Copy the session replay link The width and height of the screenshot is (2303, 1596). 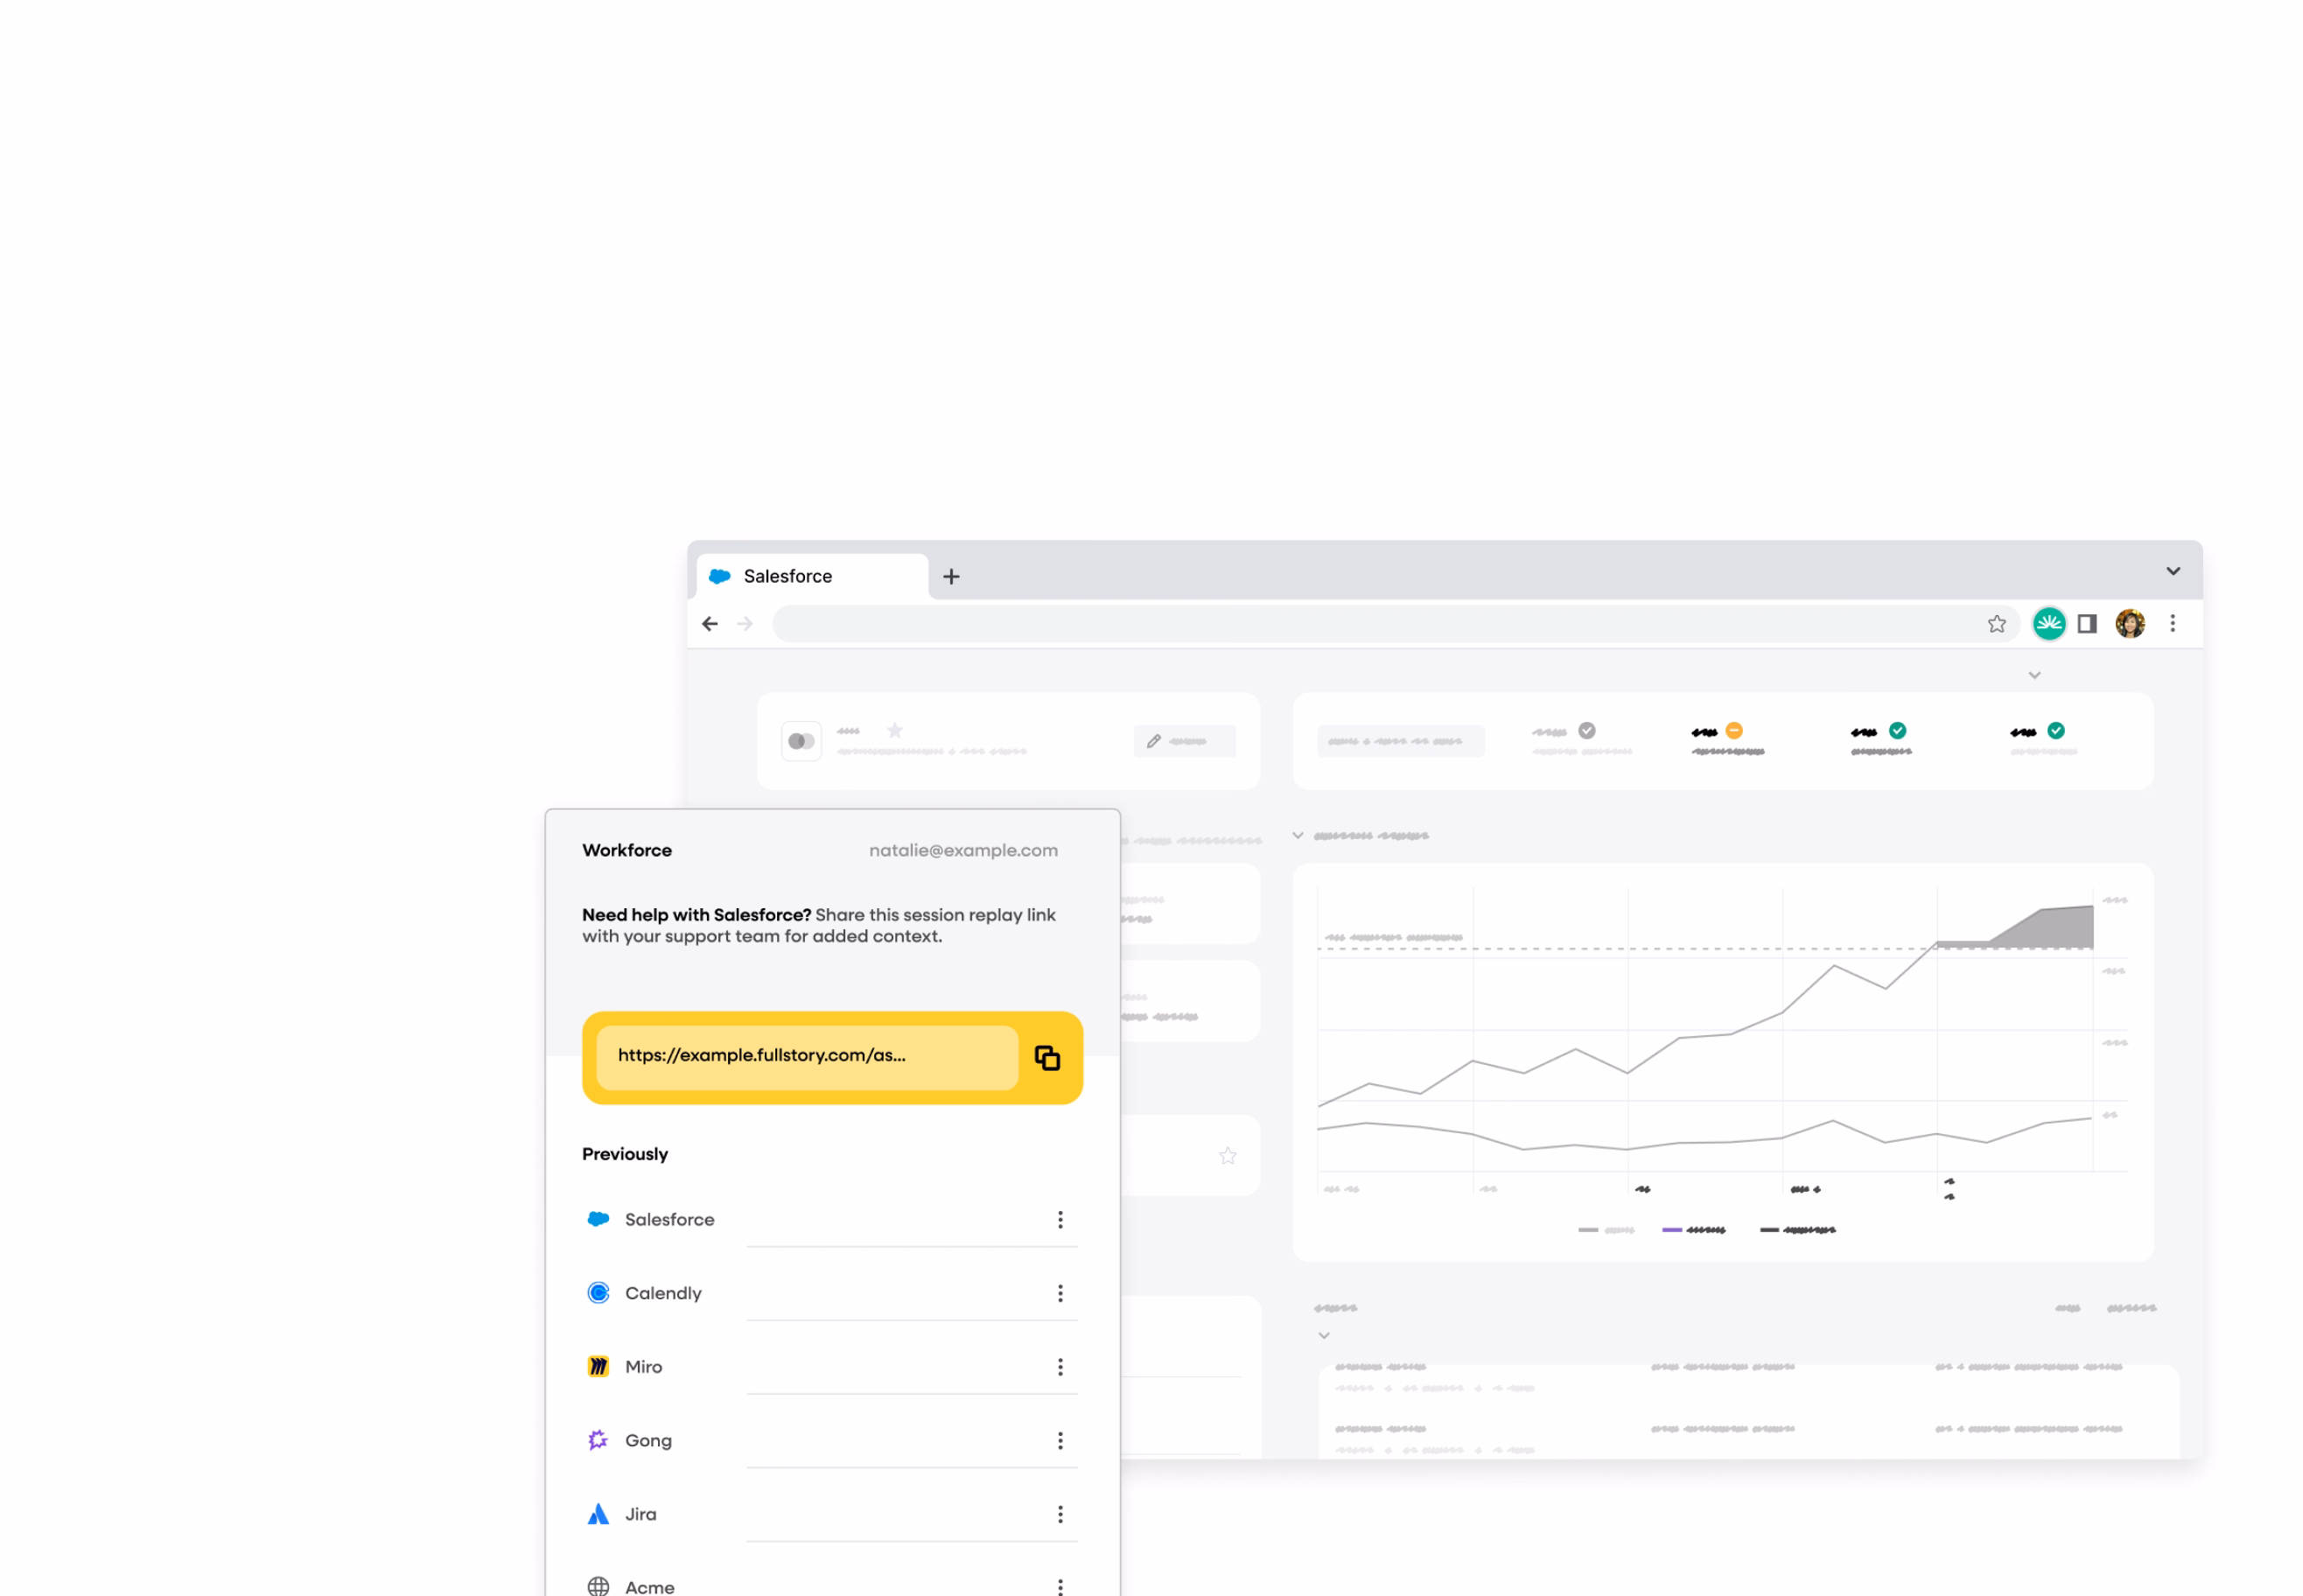pos(1046,1058)
